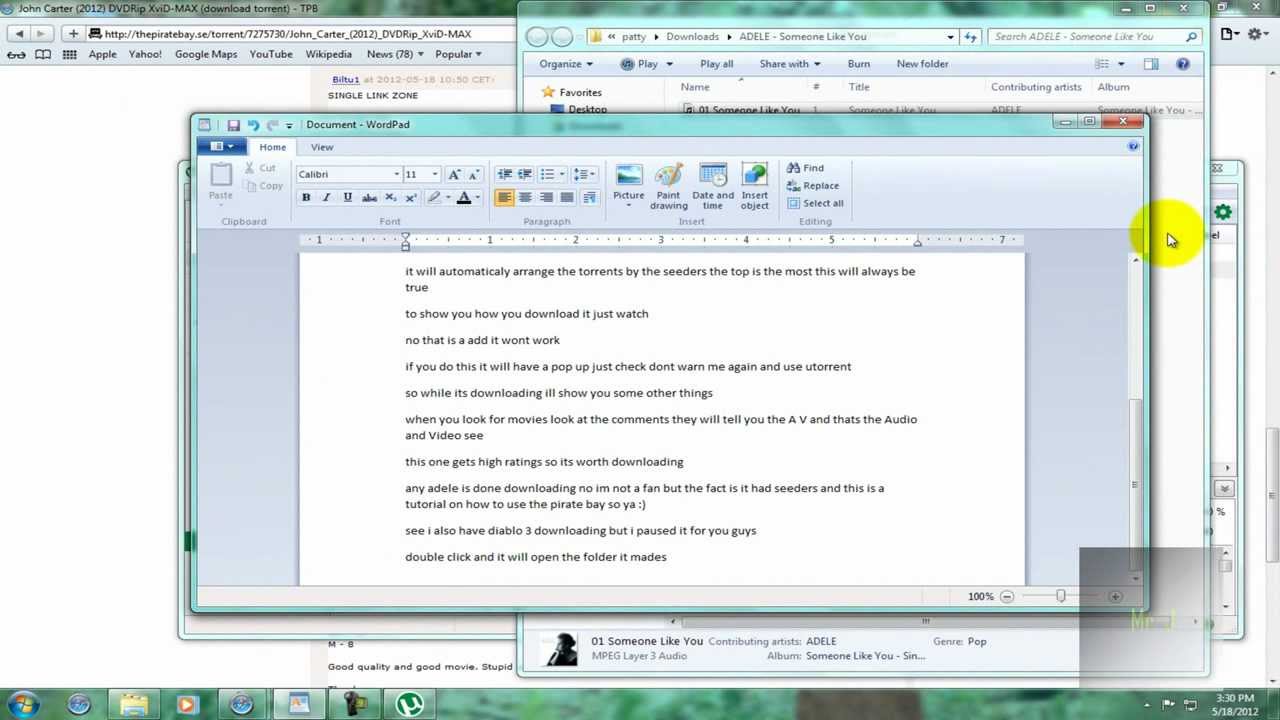
Task: Click the Safari address bar URL field
Action: (x=300, y=34)
